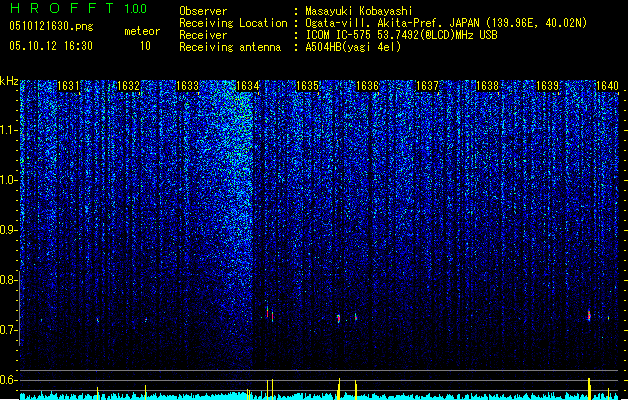Click the HROFFT 1.0.0 title text
Viewport: 629px width, 400px height.
pyautogui.click(x=79, y=8)
